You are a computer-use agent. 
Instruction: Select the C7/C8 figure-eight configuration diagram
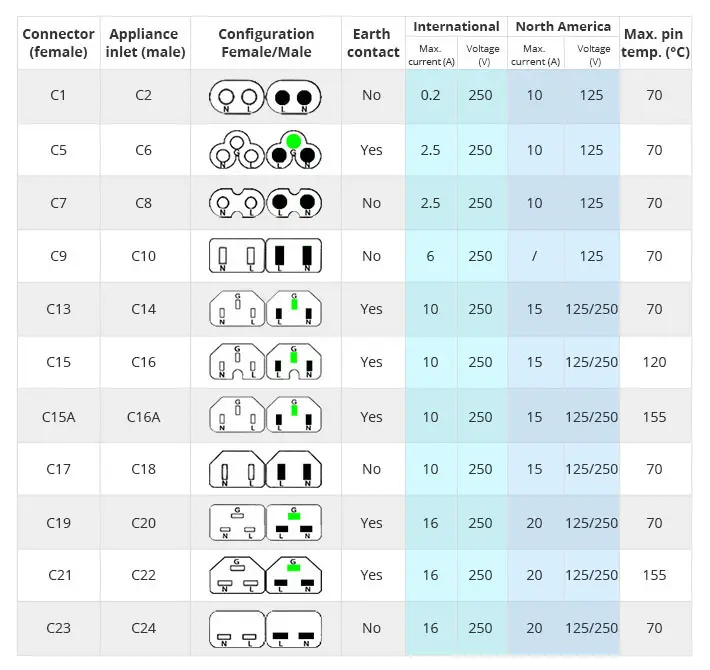[x=265, y=203]
